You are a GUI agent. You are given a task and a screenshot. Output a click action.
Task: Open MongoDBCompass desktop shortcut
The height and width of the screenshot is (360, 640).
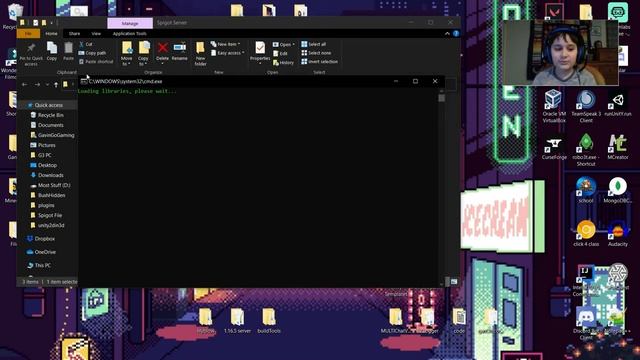click(618, 190)
